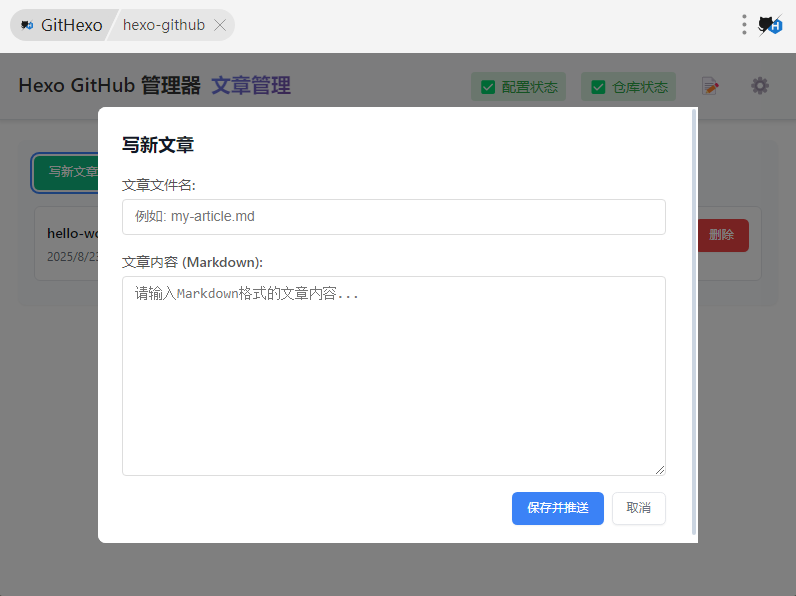Screen dimensions: 796x596
Task: Click the GitHexo extension icon at top right
Action: coord(770,25)
